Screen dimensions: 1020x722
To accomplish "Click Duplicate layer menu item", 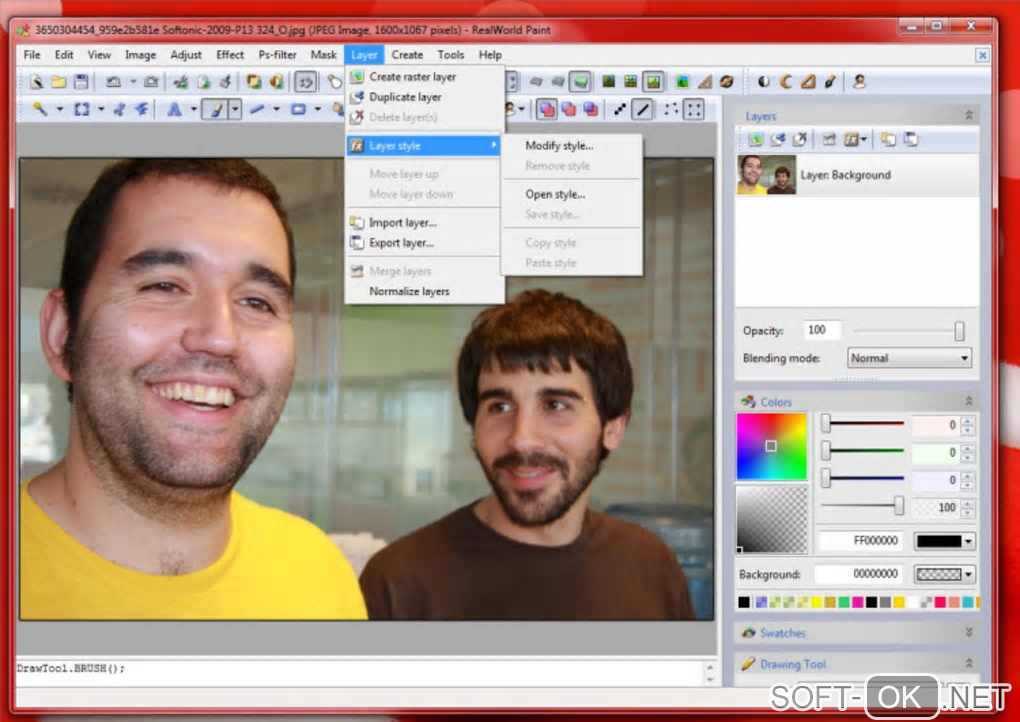I will pyautogui.click(x=405, y=97).
